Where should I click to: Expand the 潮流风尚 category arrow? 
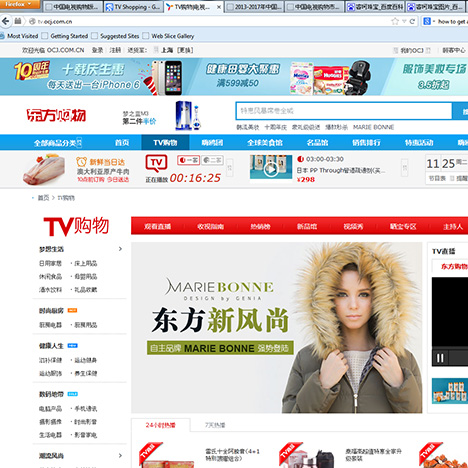120,455
